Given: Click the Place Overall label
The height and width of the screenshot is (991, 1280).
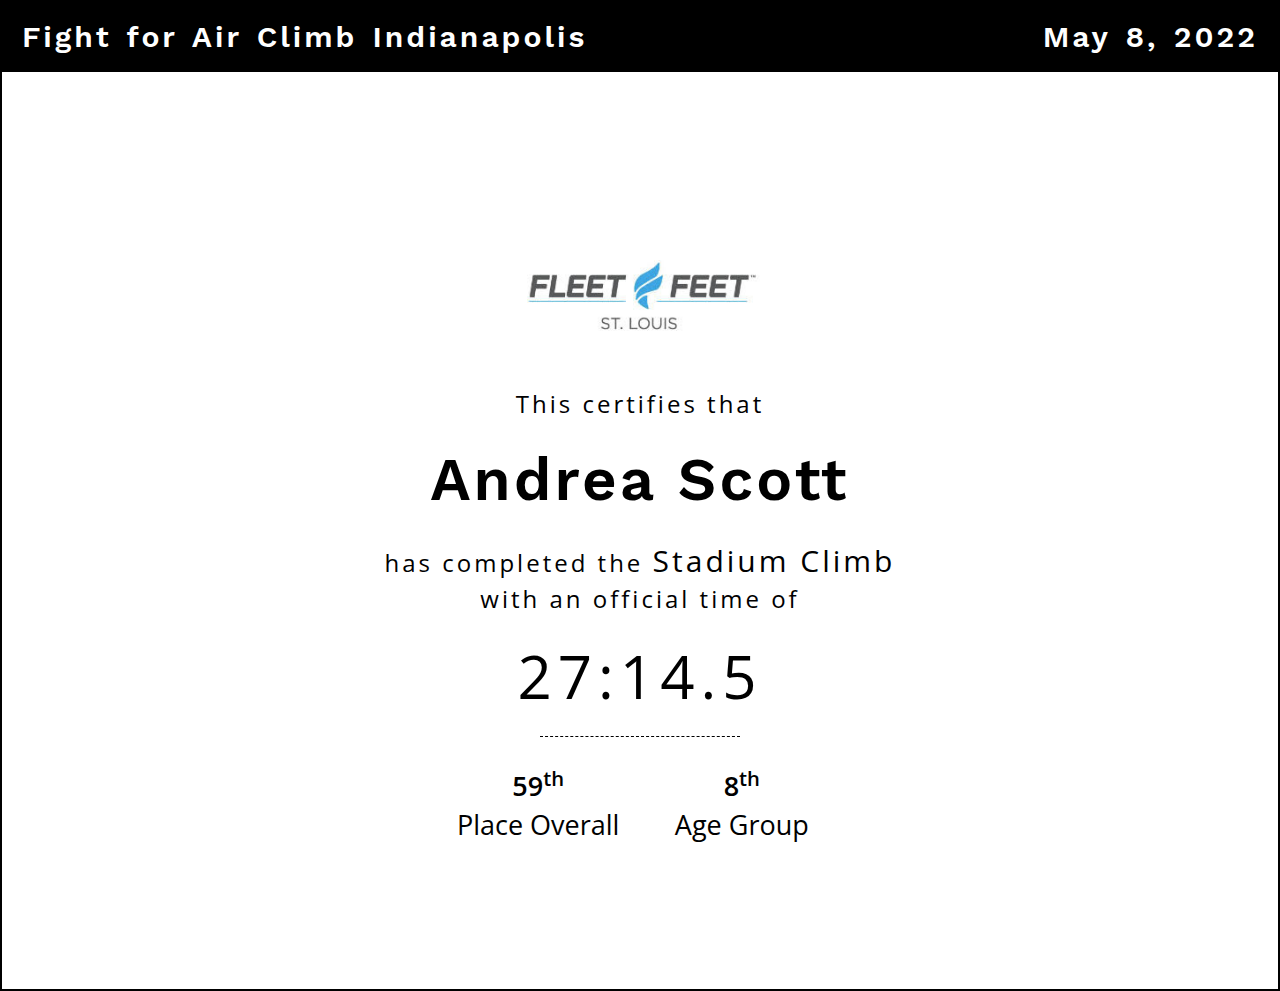Looking at the screenshot, I should tap(538, 826).
